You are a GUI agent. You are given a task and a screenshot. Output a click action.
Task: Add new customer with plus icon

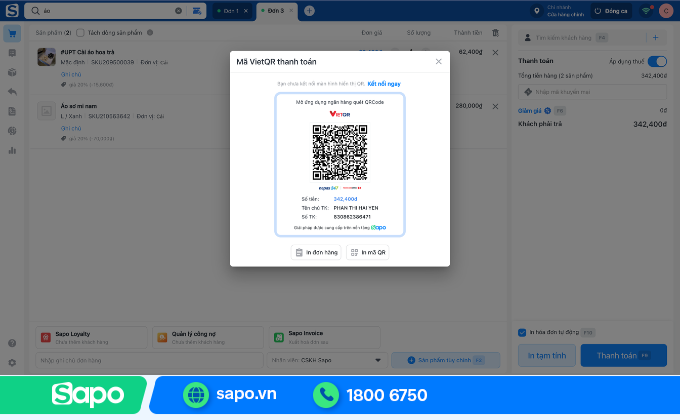(x=655, y=38)
